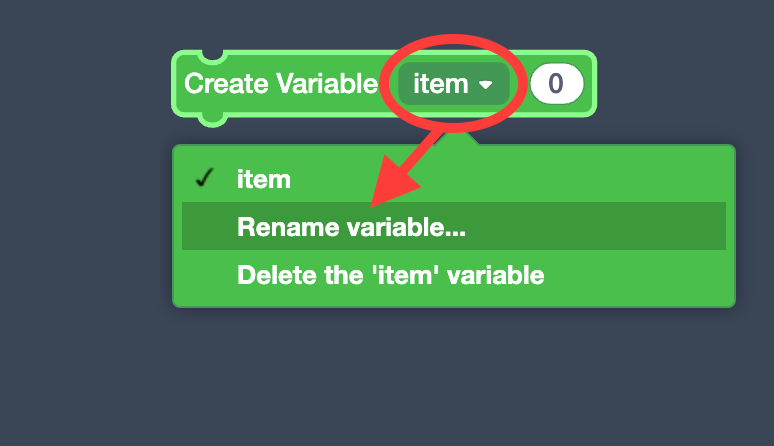Select the checked item variable option
The image size is (774, 446).
[264, 180]
